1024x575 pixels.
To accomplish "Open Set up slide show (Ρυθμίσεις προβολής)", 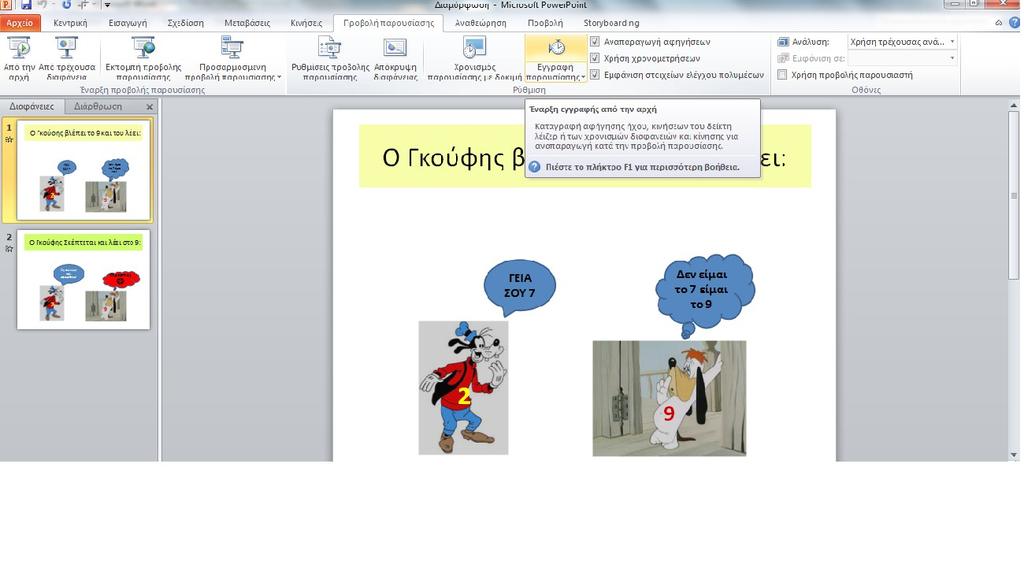I will (x=330, y=59).
